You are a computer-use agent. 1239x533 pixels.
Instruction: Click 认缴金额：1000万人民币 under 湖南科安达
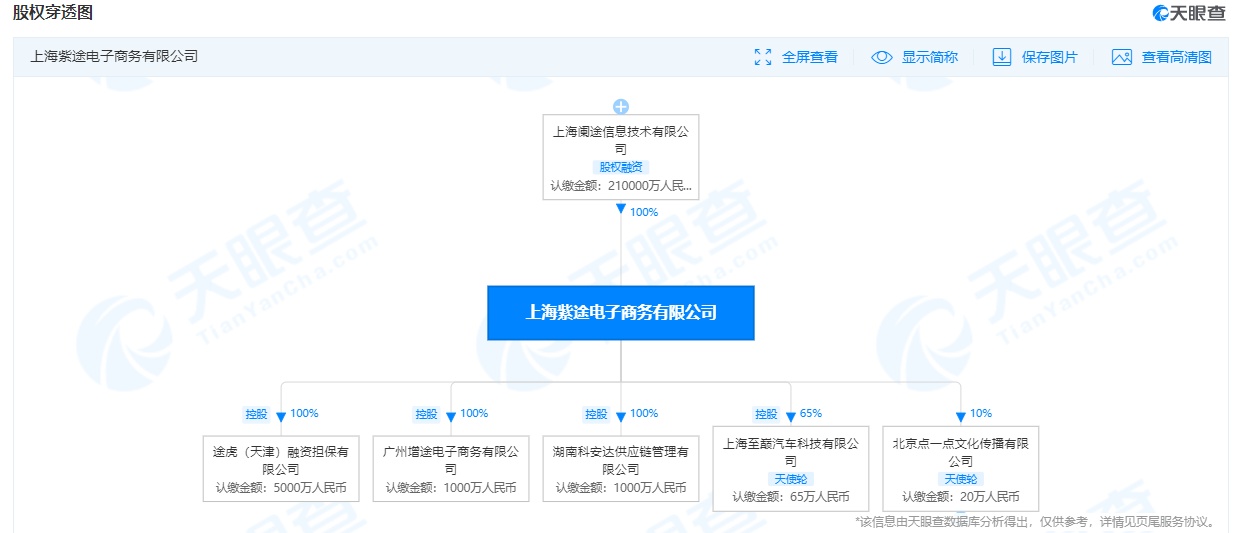coord(621,488)
